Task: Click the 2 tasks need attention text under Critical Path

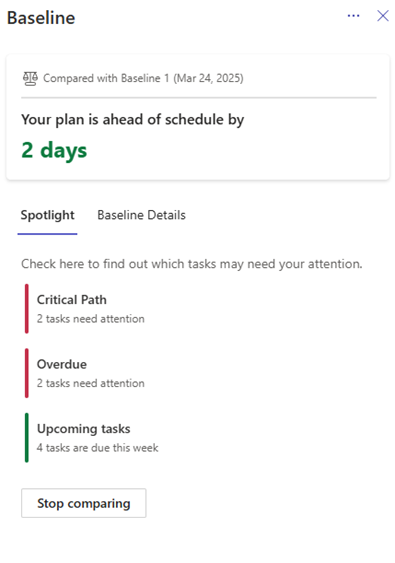Action: (90, 319)
